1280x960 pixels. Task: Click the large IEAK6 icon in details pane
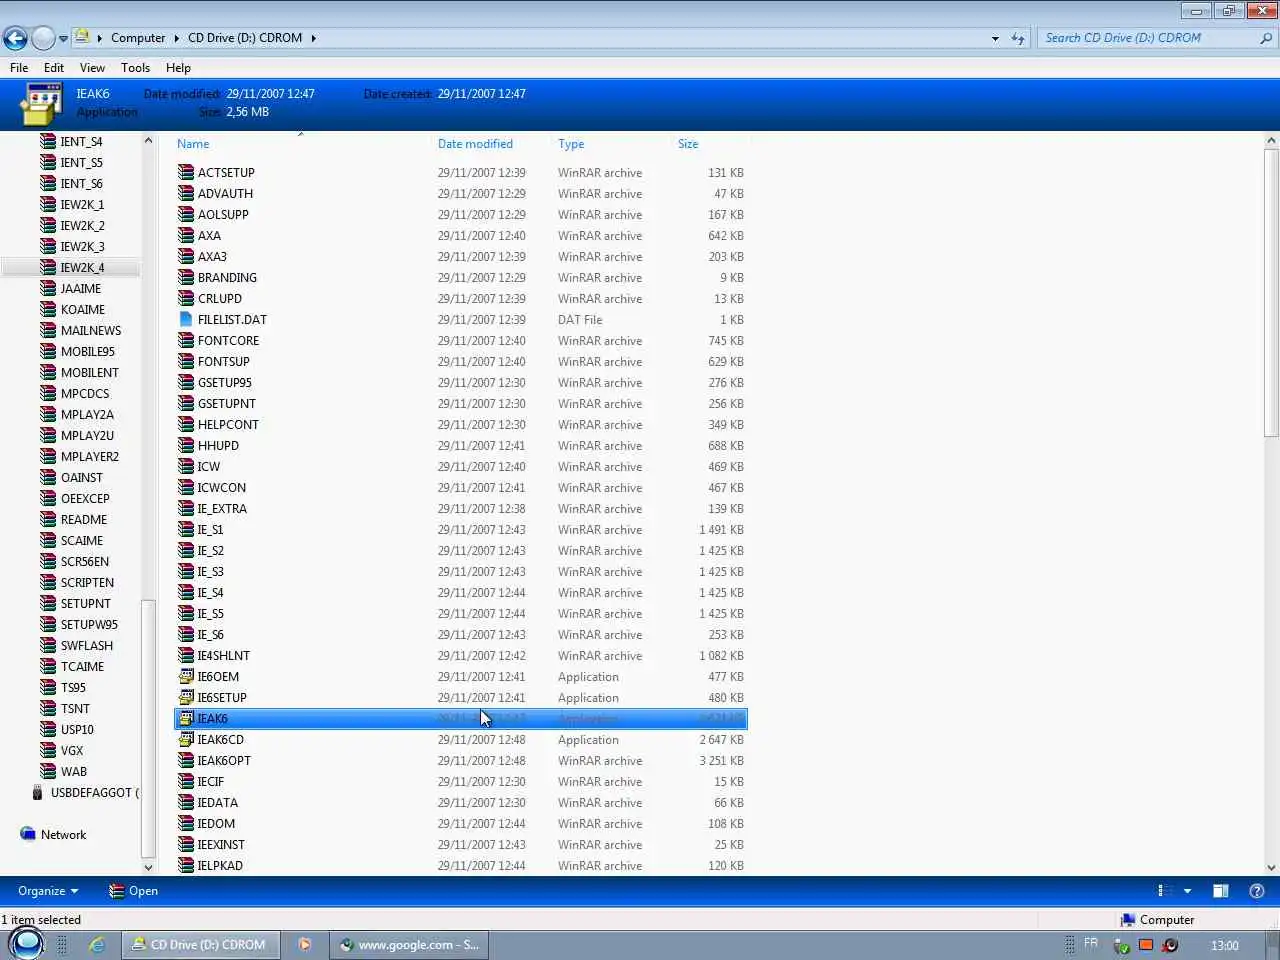pos(42,104)
